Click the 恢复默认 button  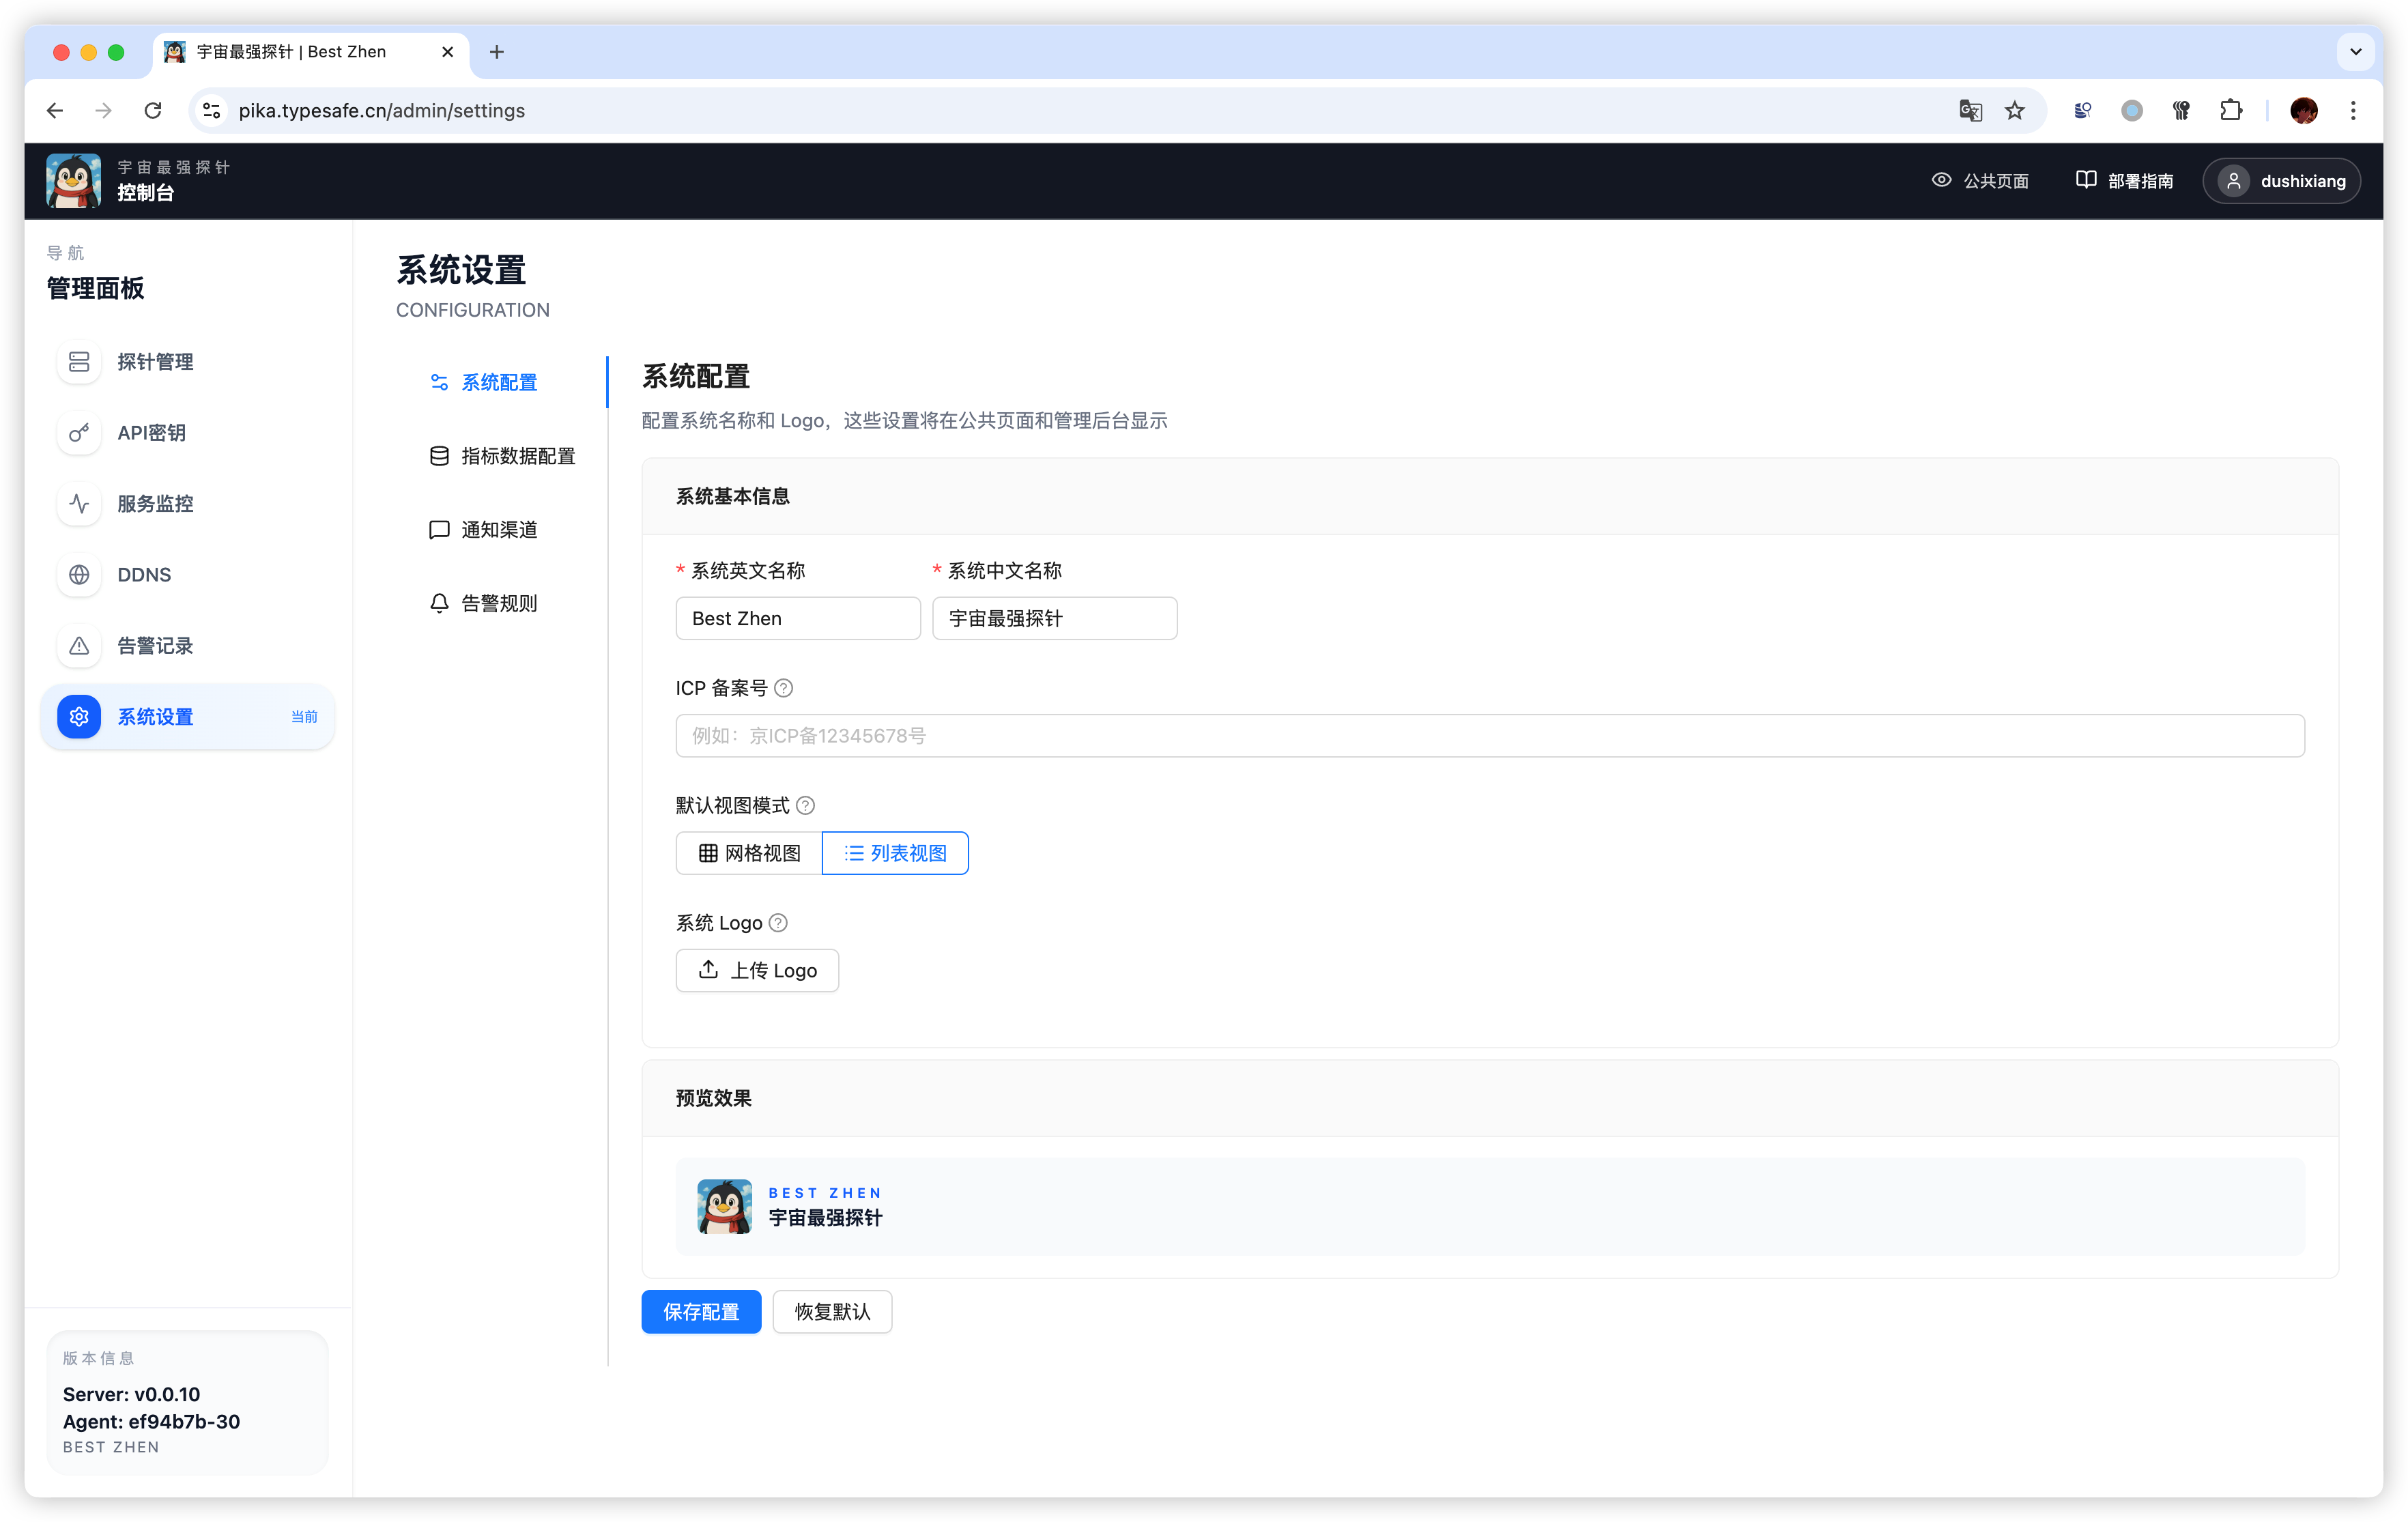(x=832, y=1312)
